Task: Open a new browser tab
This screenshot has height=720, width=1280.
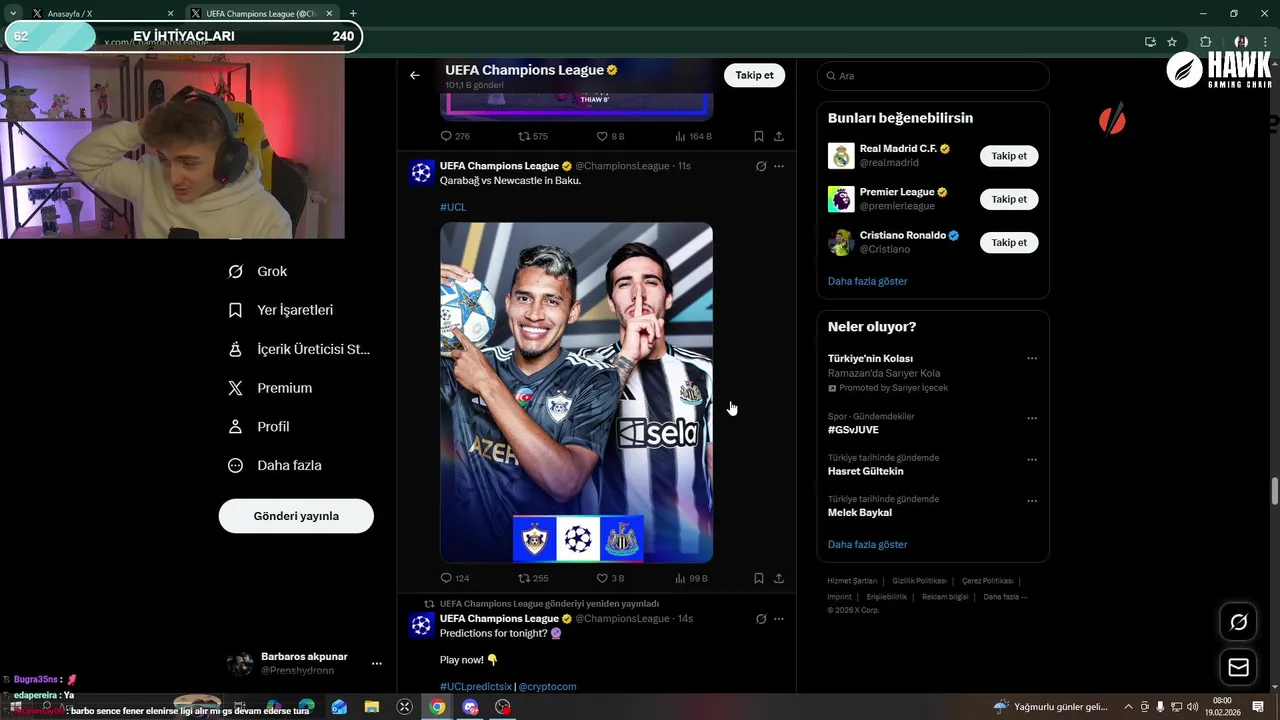Action: click(x=353, y=14)
